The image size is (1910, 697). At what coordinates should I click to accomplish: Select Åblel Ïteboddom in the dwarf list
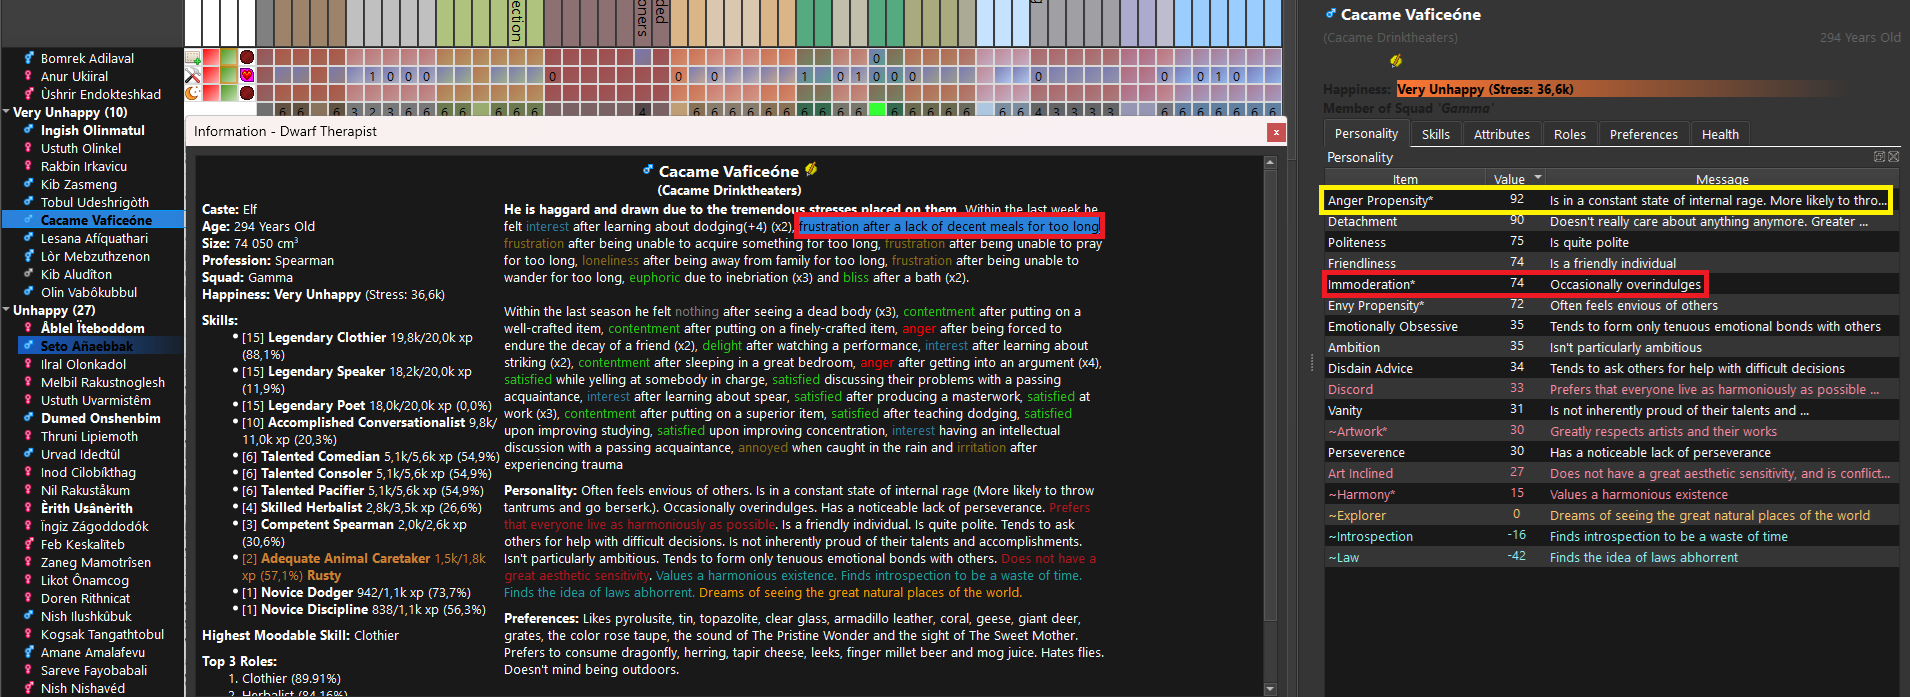click(x=92, y=328)
